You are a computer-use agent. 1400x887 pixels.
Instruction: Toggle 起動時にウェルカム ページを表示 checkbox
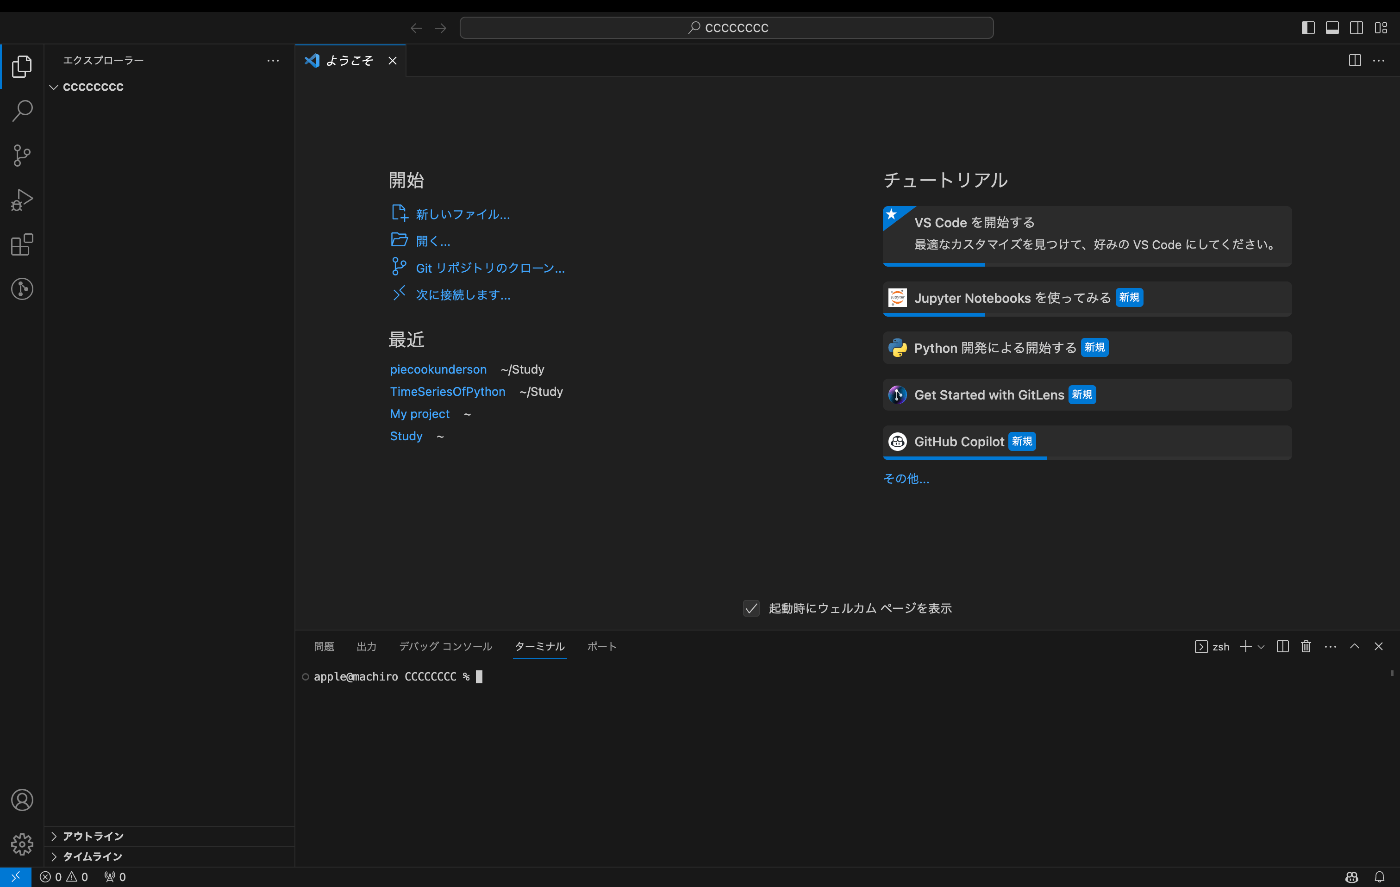tap(752, 608)
